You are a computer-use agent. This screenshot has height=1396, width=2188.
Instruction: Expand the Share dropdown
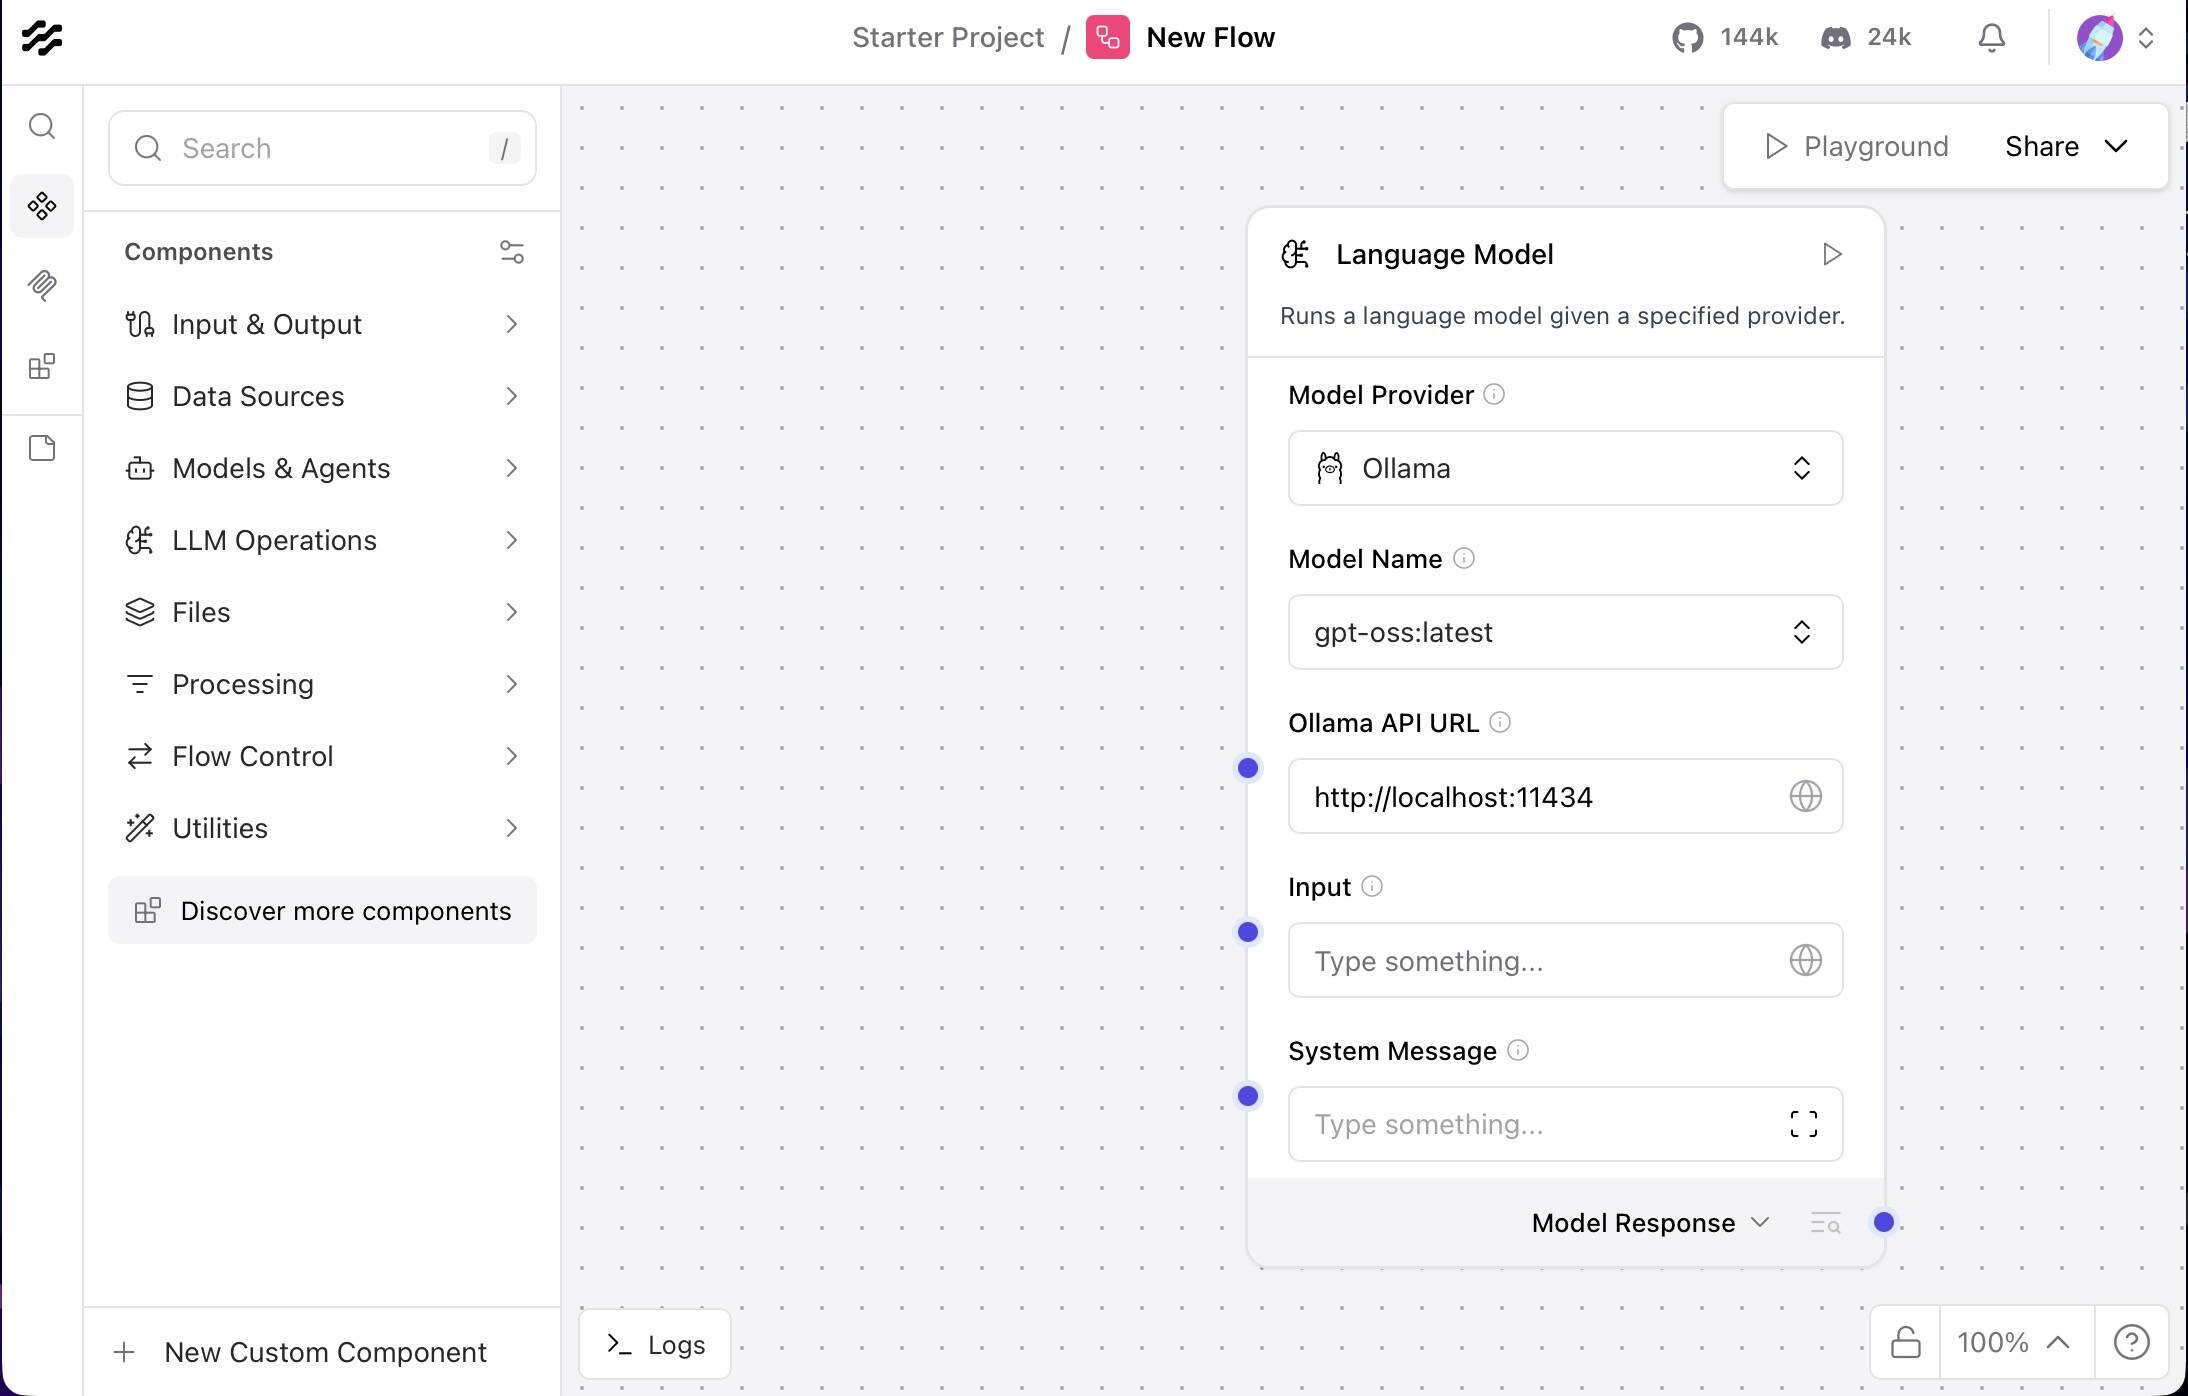point(2066,146)
